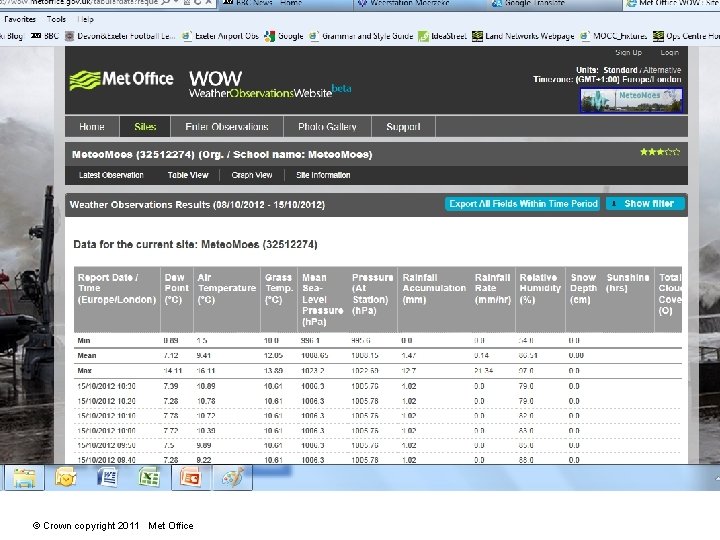Click the Relative Humidity column header

pyautogui.click(x=540, y=299)
